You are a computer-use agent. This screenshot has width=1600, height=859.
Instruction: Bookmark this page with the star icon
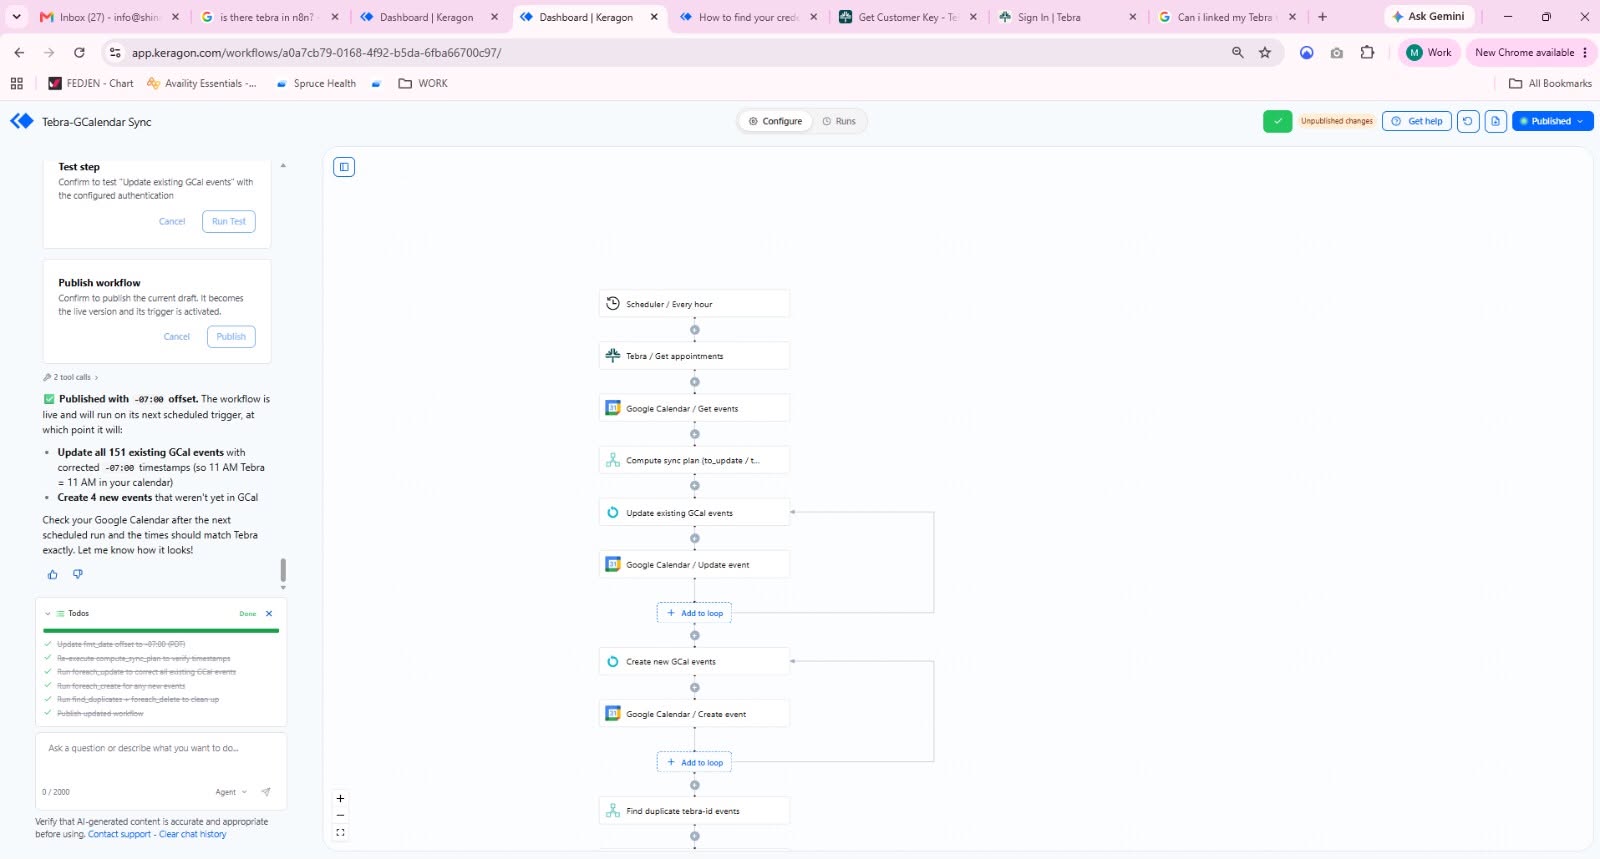point(1265,53)
